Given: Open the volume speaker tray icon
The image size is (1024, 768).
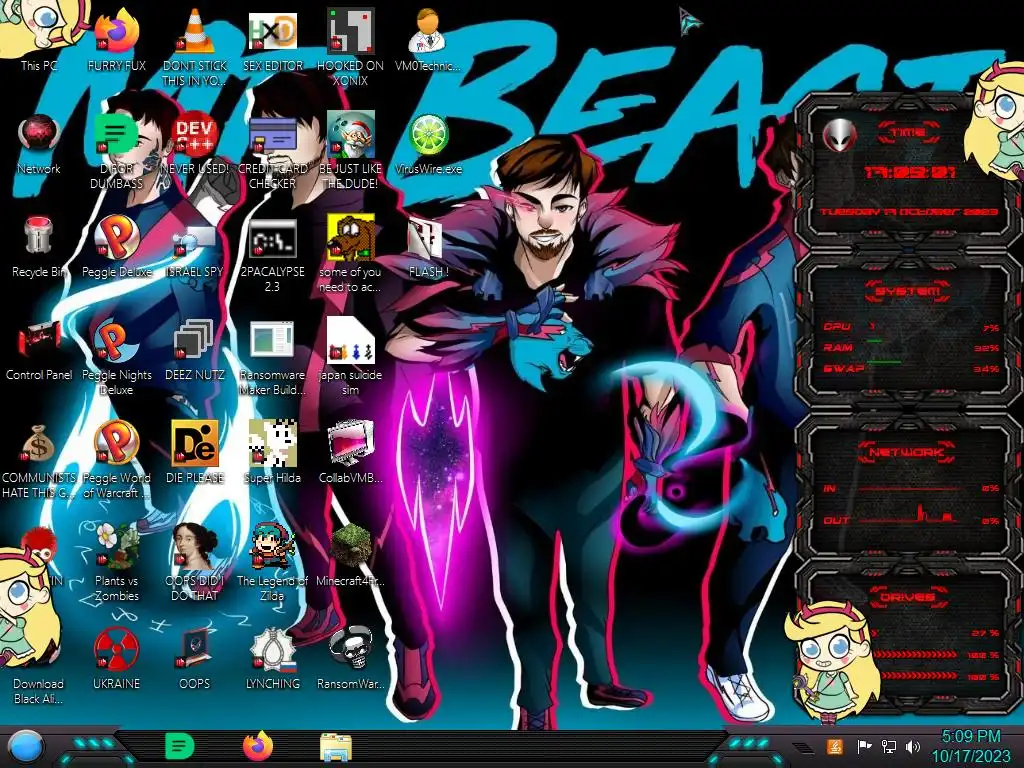Looking at the screenshot, I should 913,746.
